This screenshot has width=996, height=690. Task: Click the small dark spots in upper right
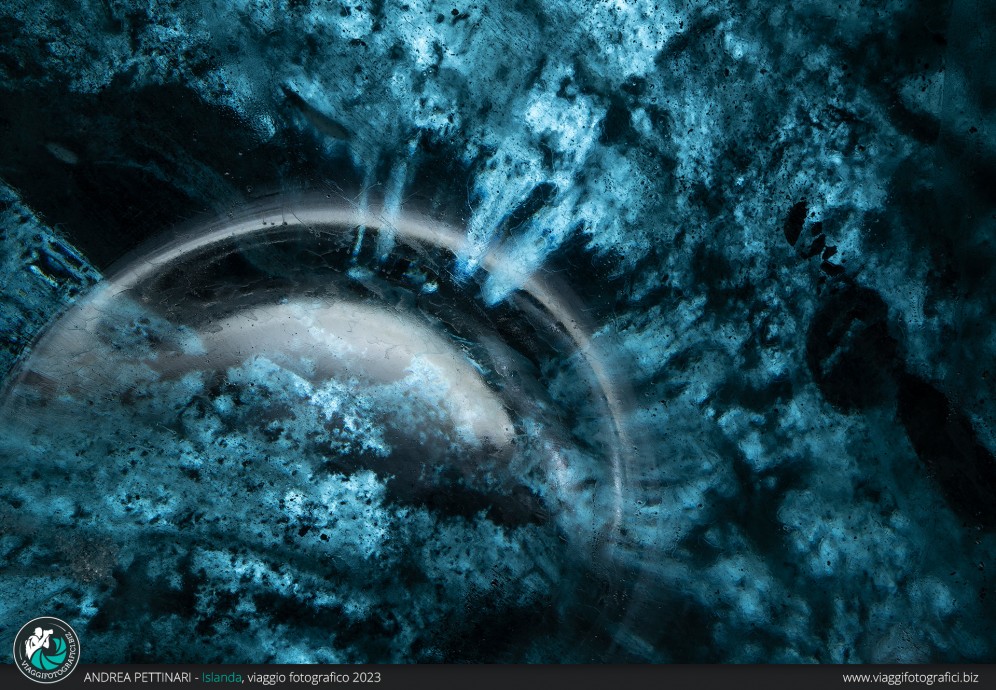pyautogui.click(x=800, y=225)
